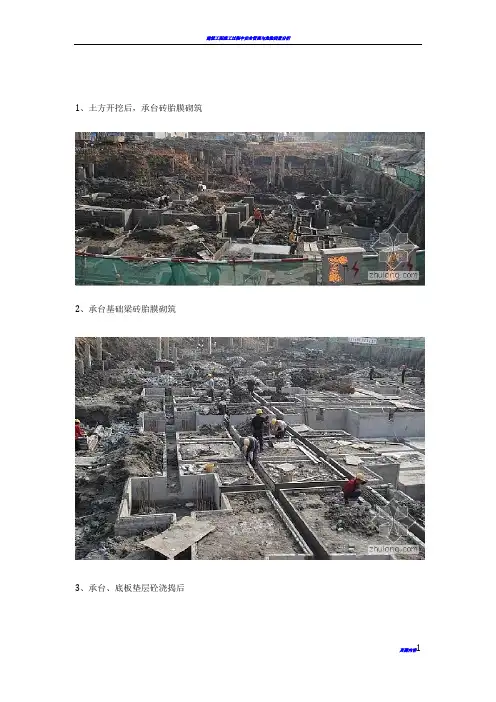The width and height of the screenshot is (496, 702).
Task: Click the red-white barrier rail in first photo
Action: pyautogui.click(x=192, y=259)
